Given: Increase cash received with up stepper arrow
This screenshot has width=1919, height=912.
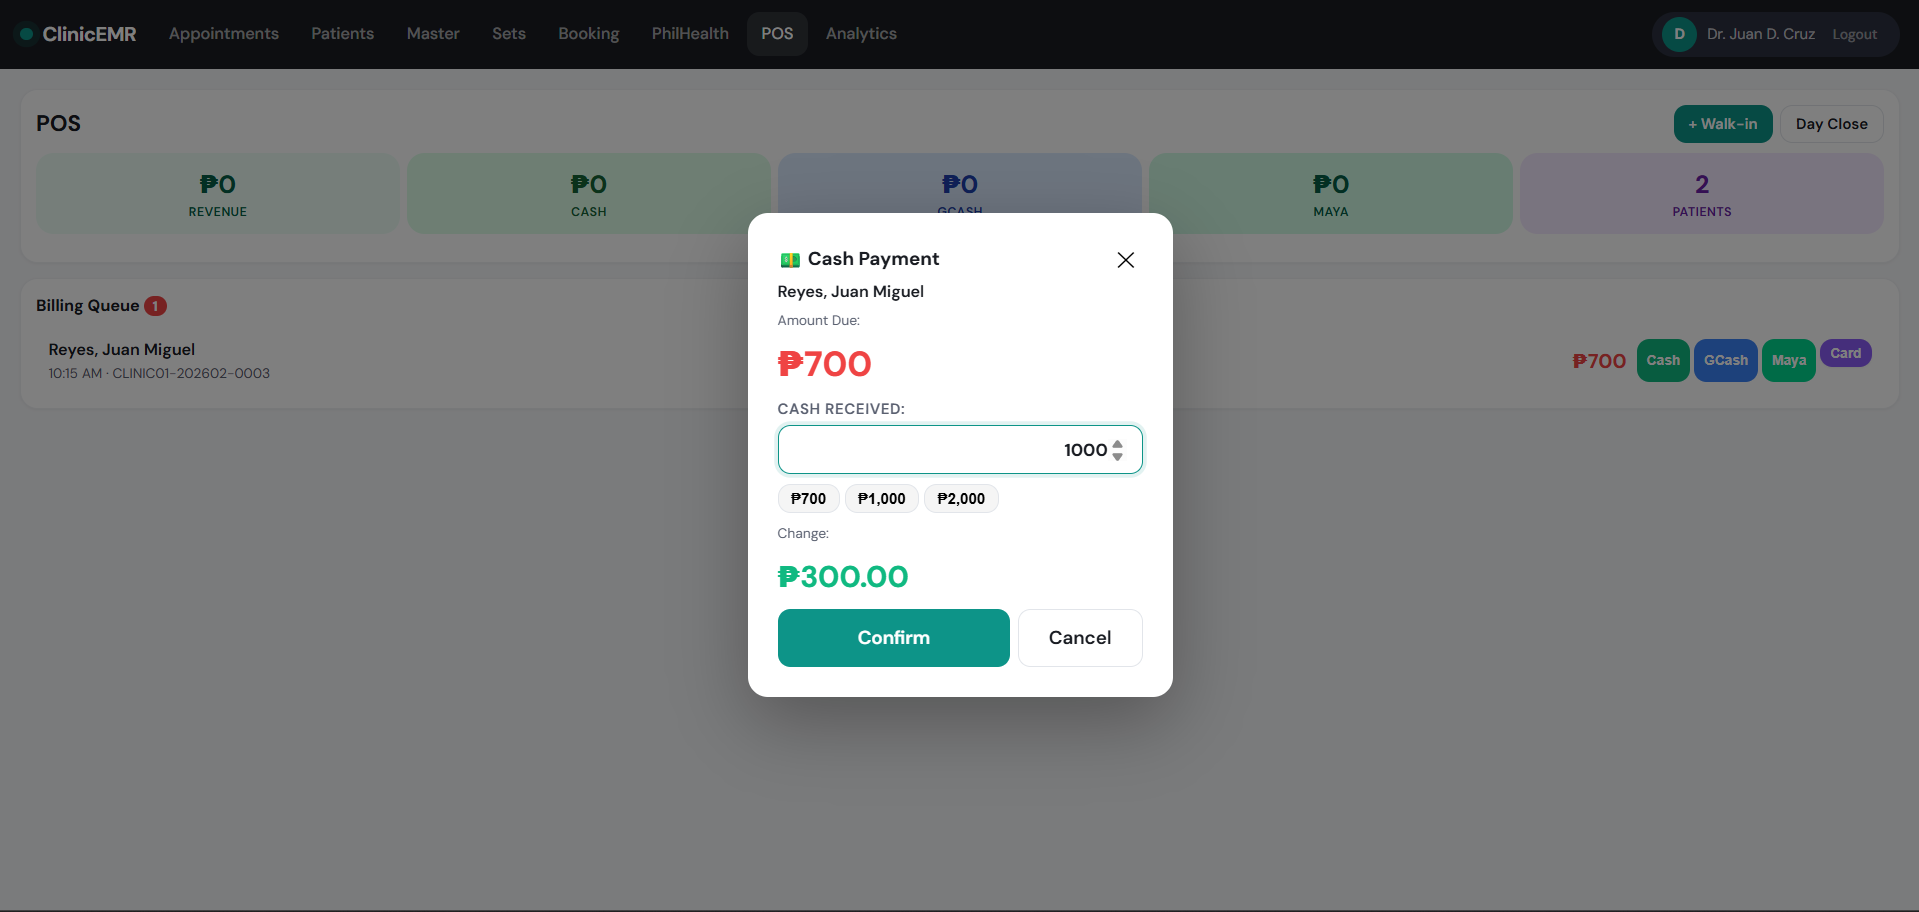Looking at the screenshot, I should (1117, 444).
